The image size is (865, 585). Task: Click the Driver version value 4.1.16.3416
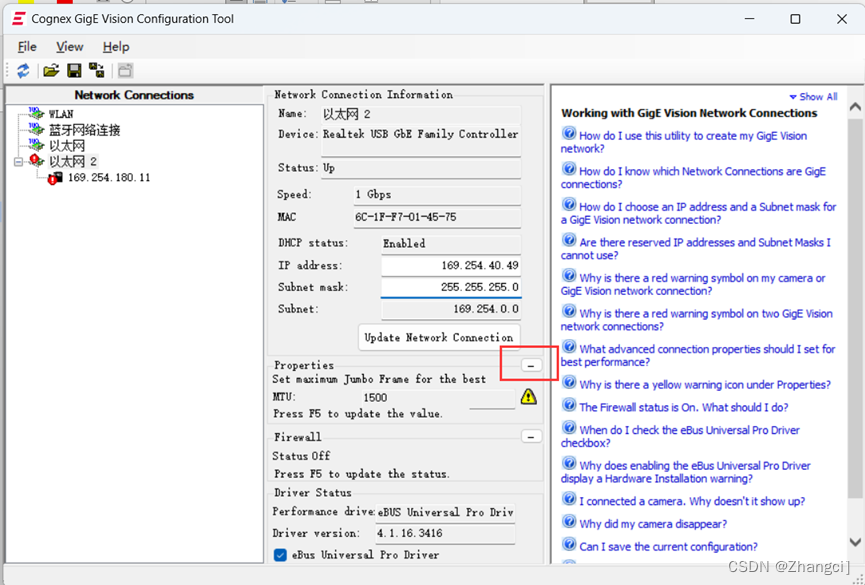point(445,534)
